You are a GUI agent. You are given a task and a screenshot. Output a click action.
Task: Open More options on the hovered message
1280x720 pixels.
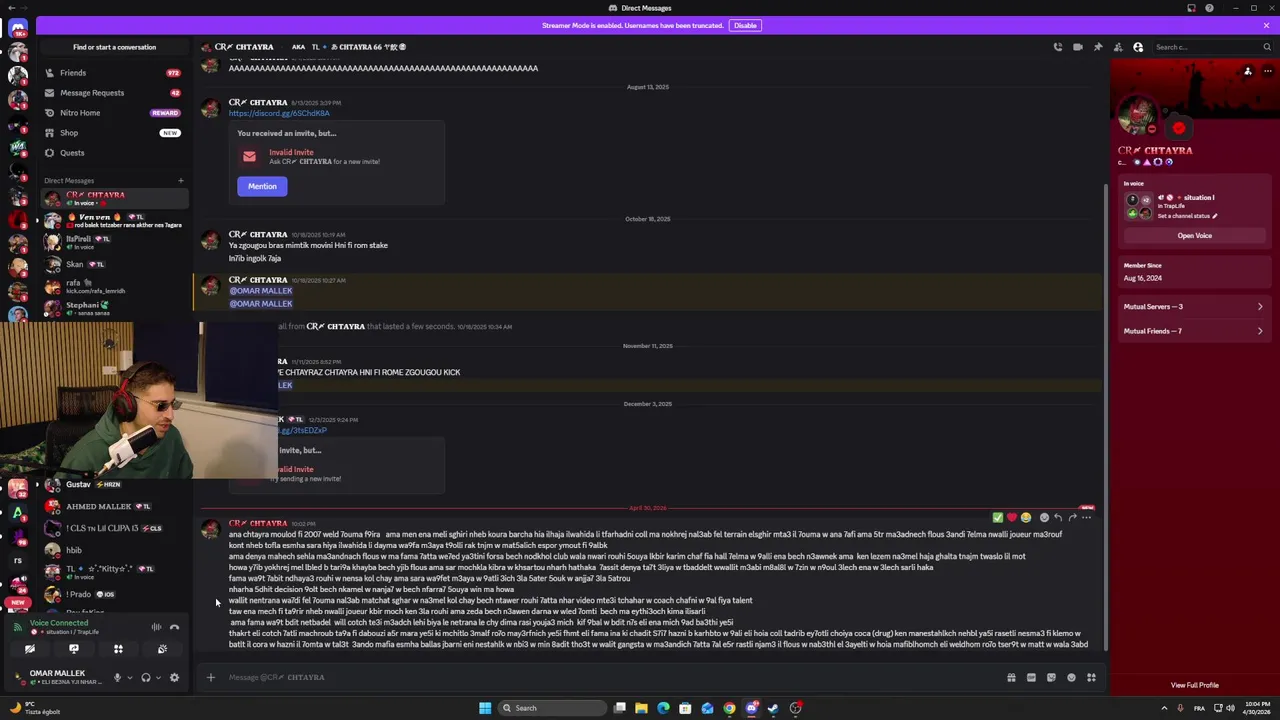pos(1087,518)
